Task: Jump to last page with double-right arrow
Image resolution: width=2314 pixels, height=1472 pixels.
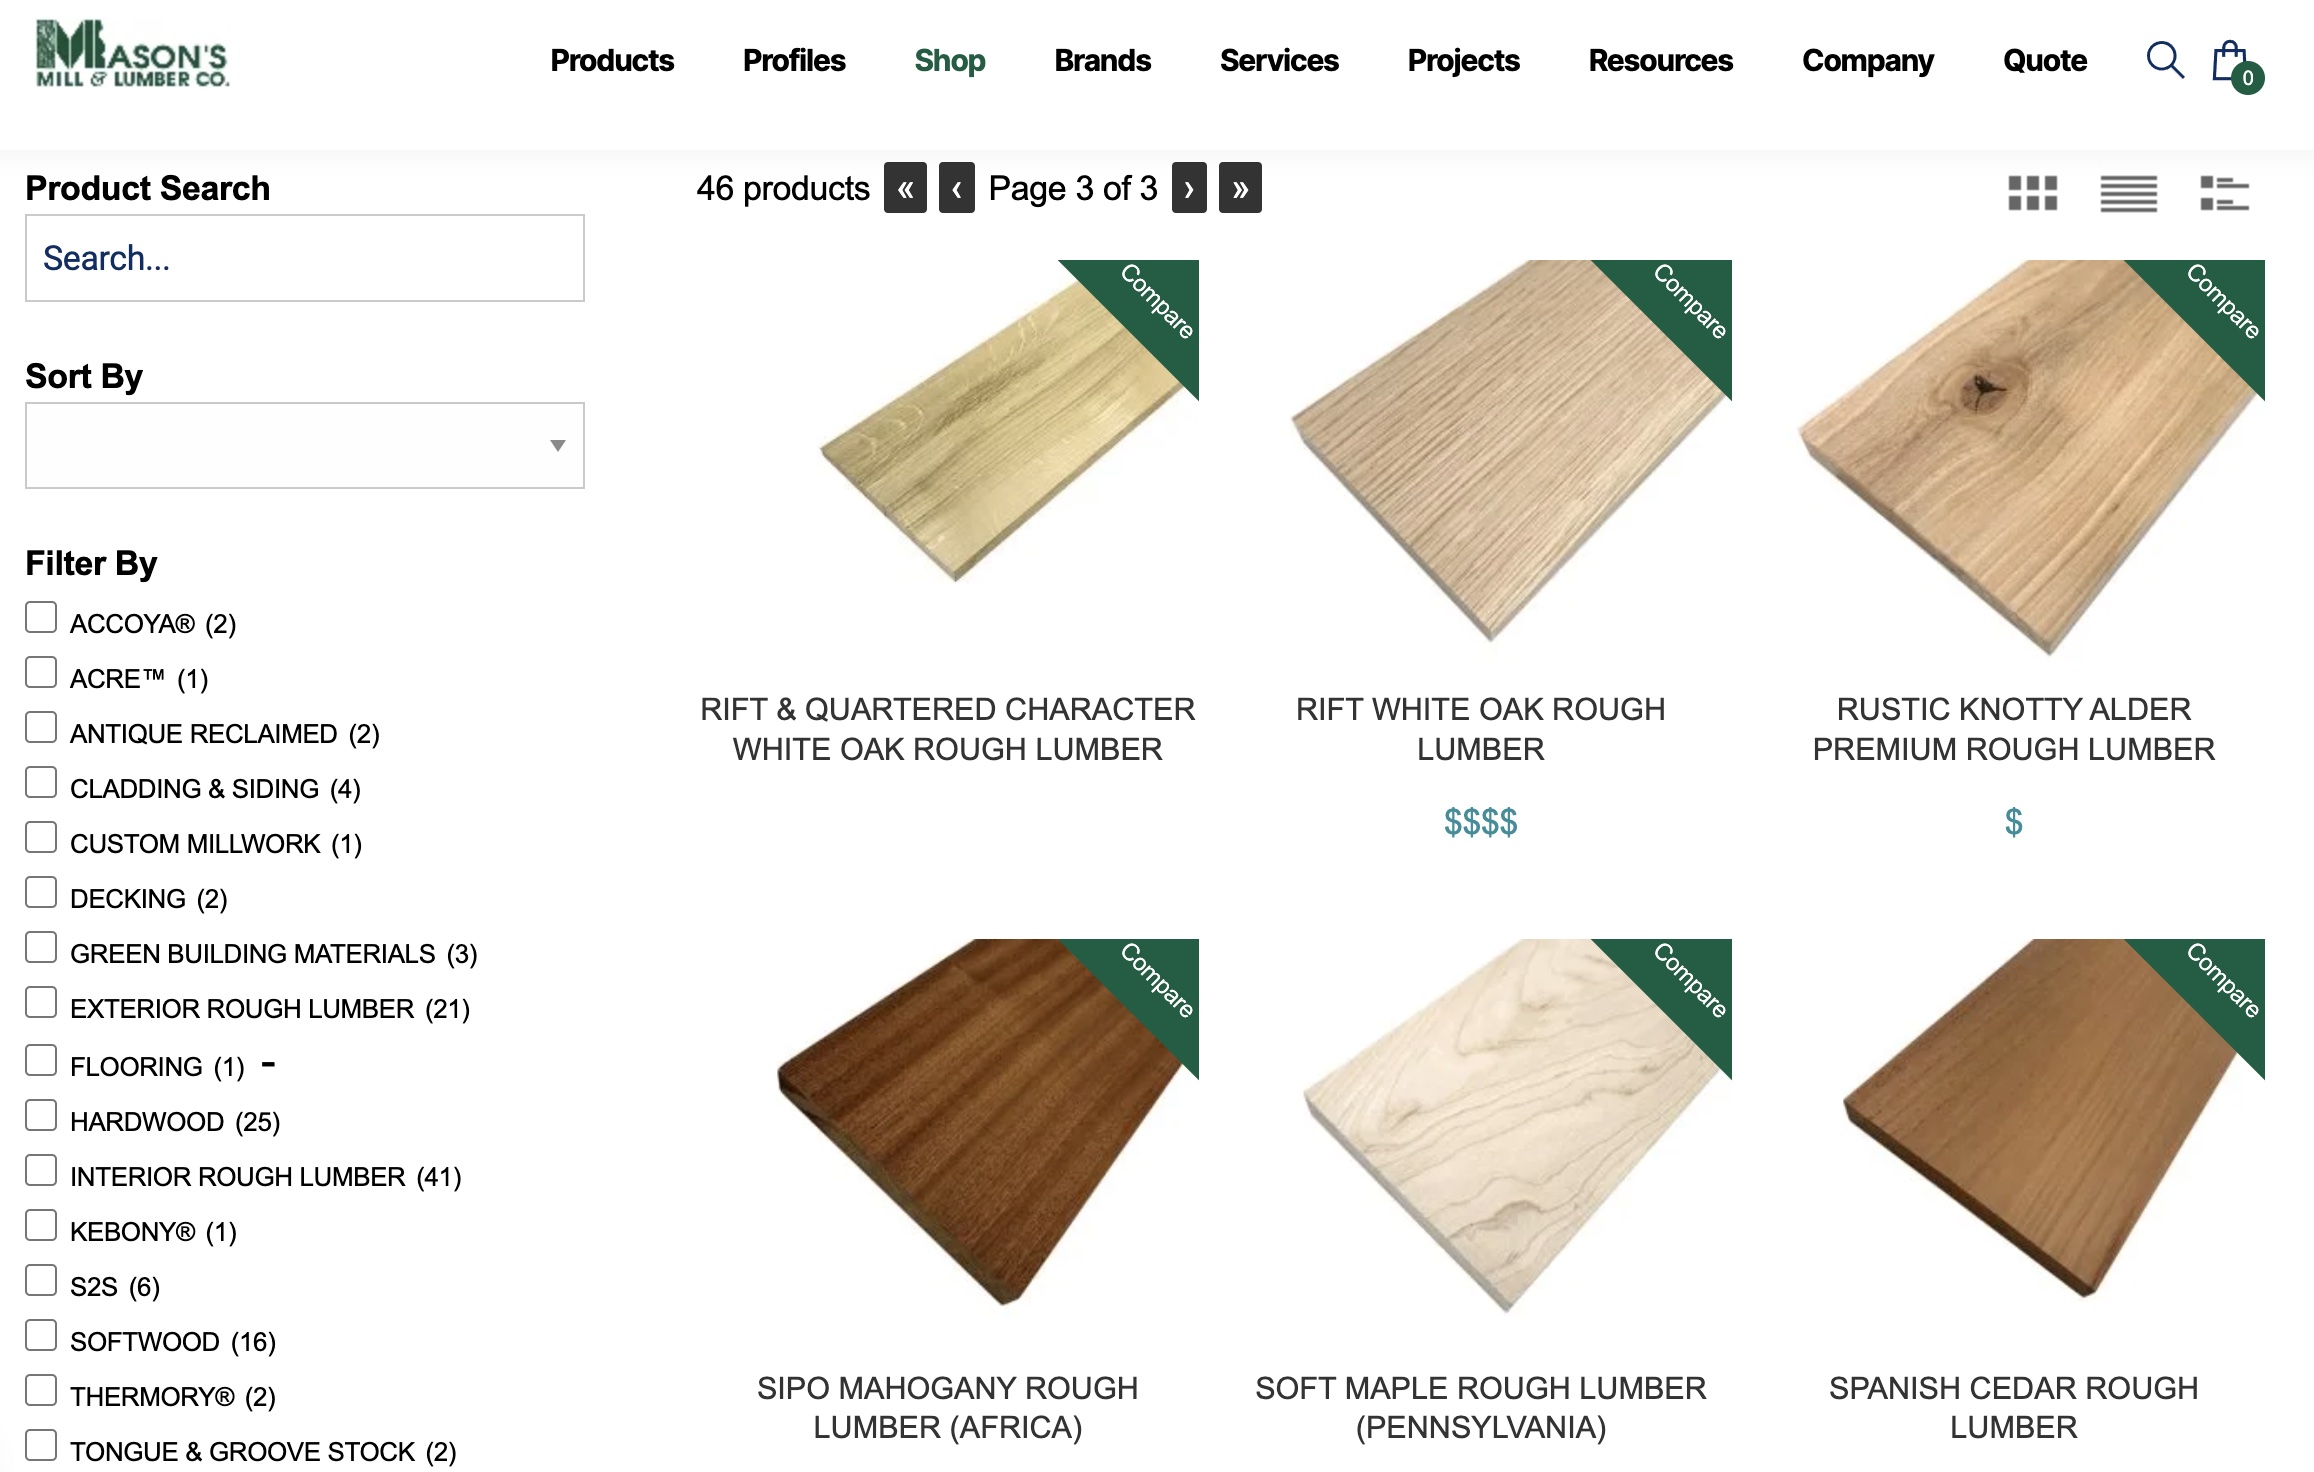Action: coord(1240,188)
